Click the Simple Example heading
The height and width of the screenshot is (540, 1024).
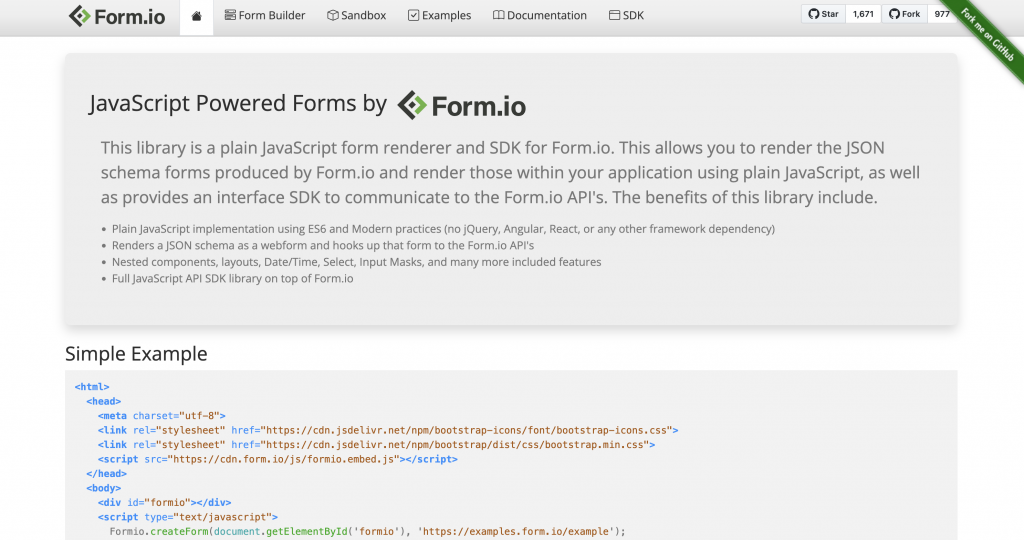click(x=136, y=354)
